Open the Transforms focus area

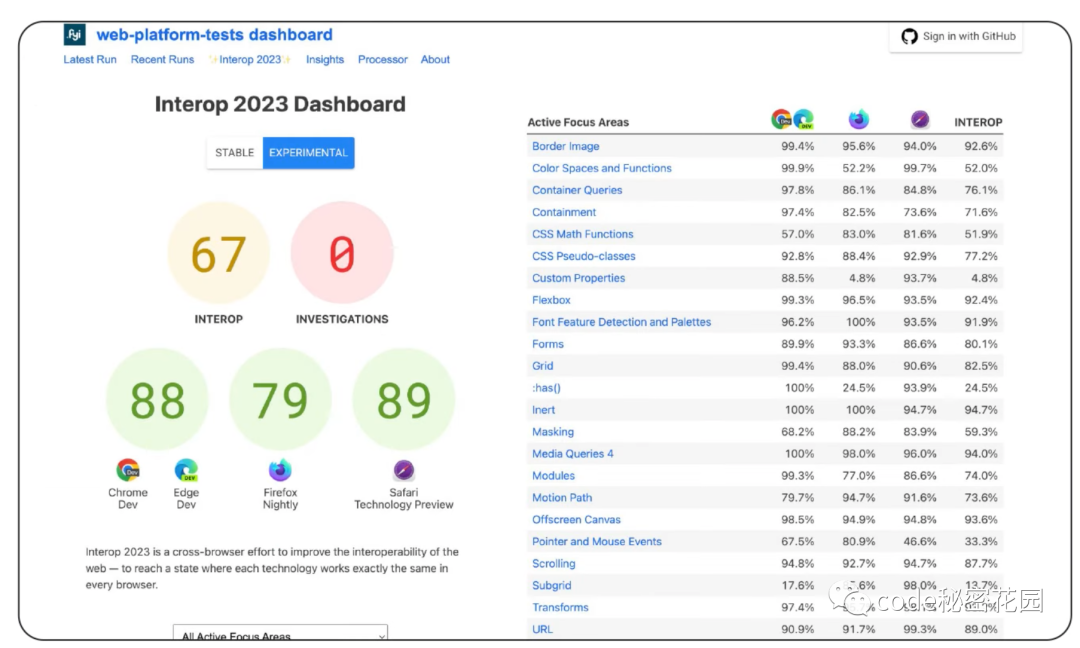pos(560,608)
